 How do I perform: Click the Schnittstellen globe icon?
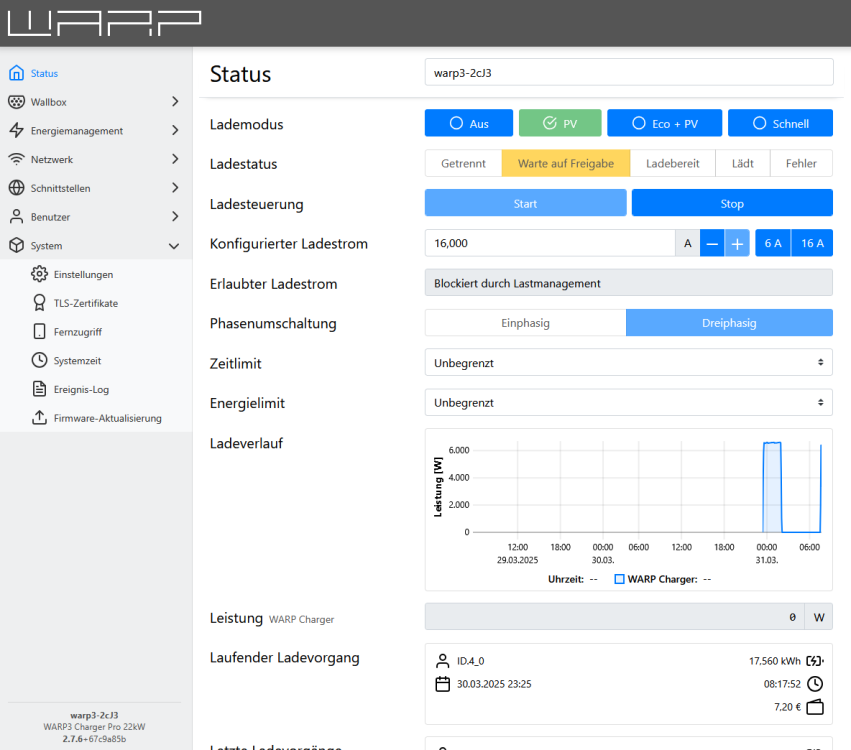point(16,188)
